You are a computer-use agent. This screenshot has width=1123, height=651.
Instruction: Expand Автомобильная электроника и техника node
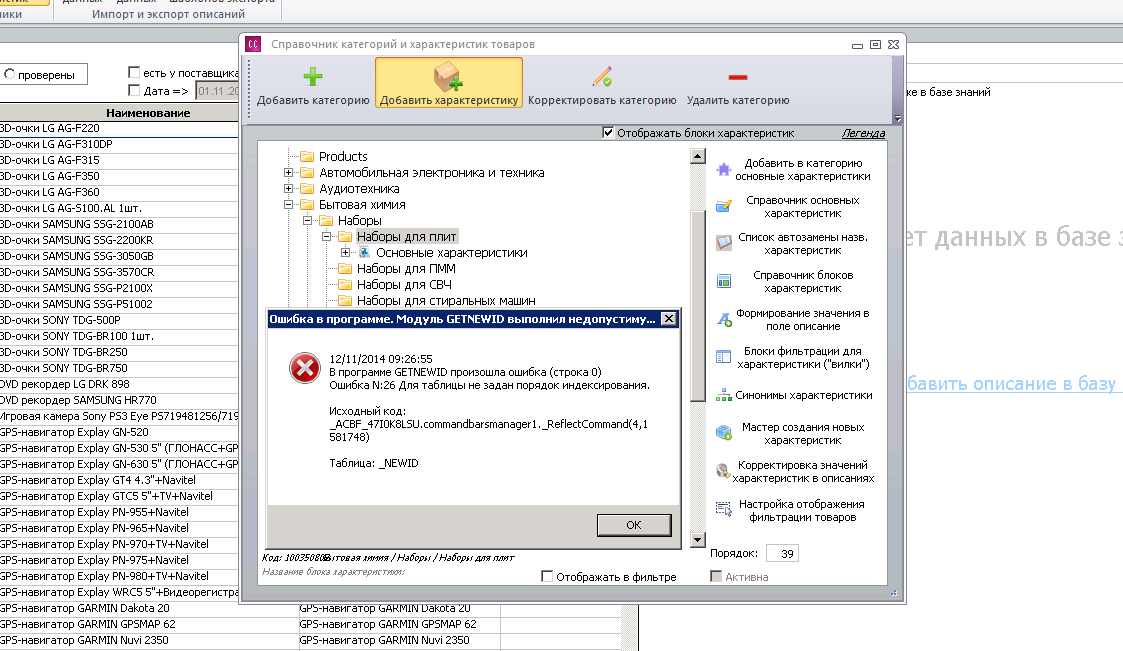click(288, 173)
